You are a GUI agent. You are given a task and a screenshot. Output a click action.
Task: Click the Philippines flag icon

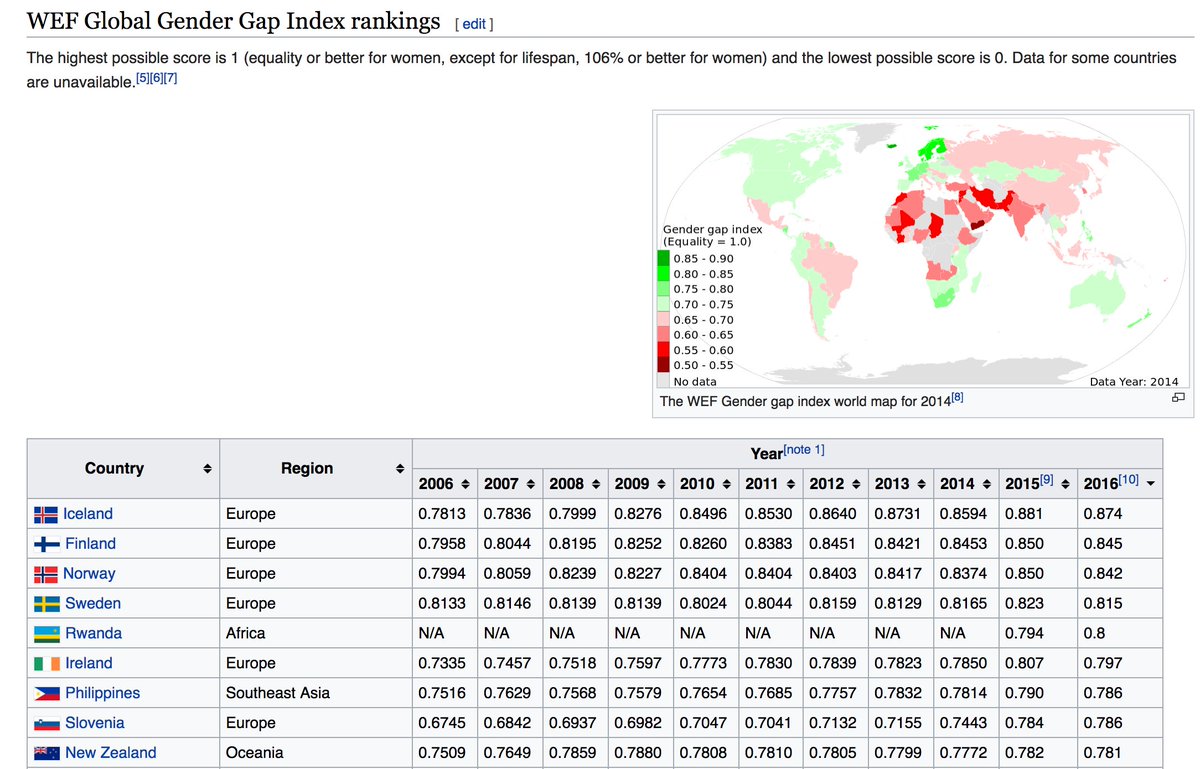pos(46,694)
